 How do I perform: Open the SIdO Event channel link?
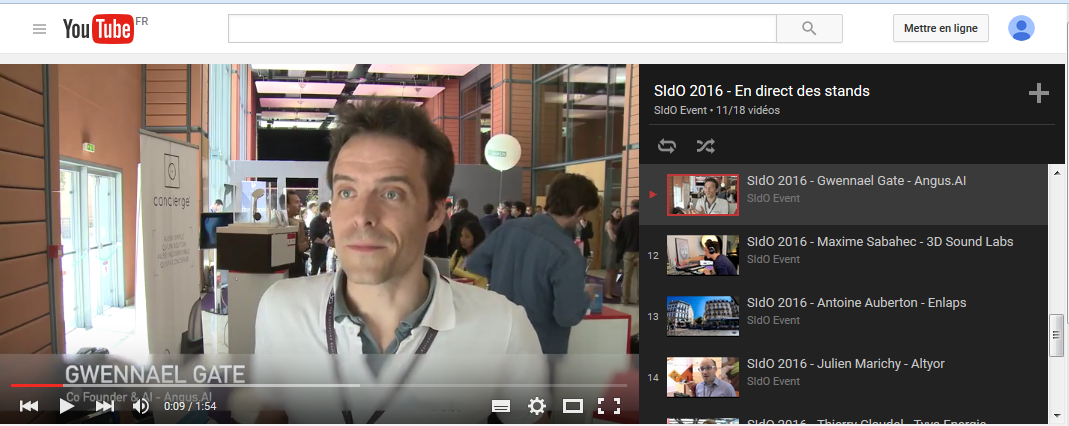click(680, 110)
